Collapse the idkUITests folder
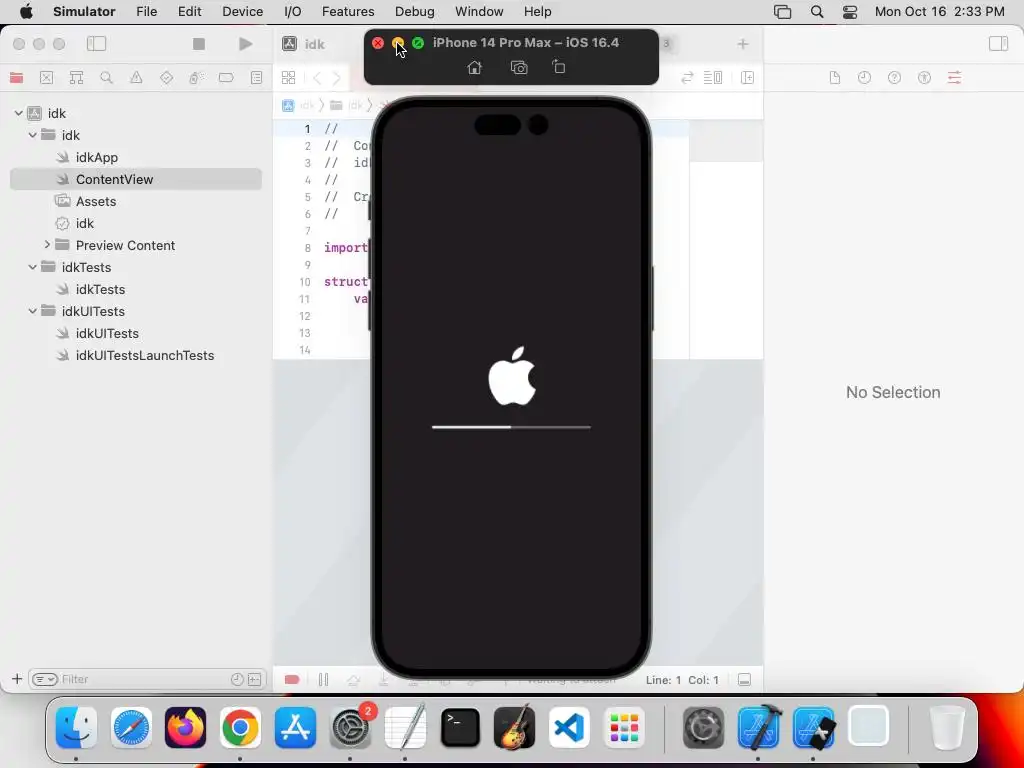The image size is (1024, 768). coord(33,311)
